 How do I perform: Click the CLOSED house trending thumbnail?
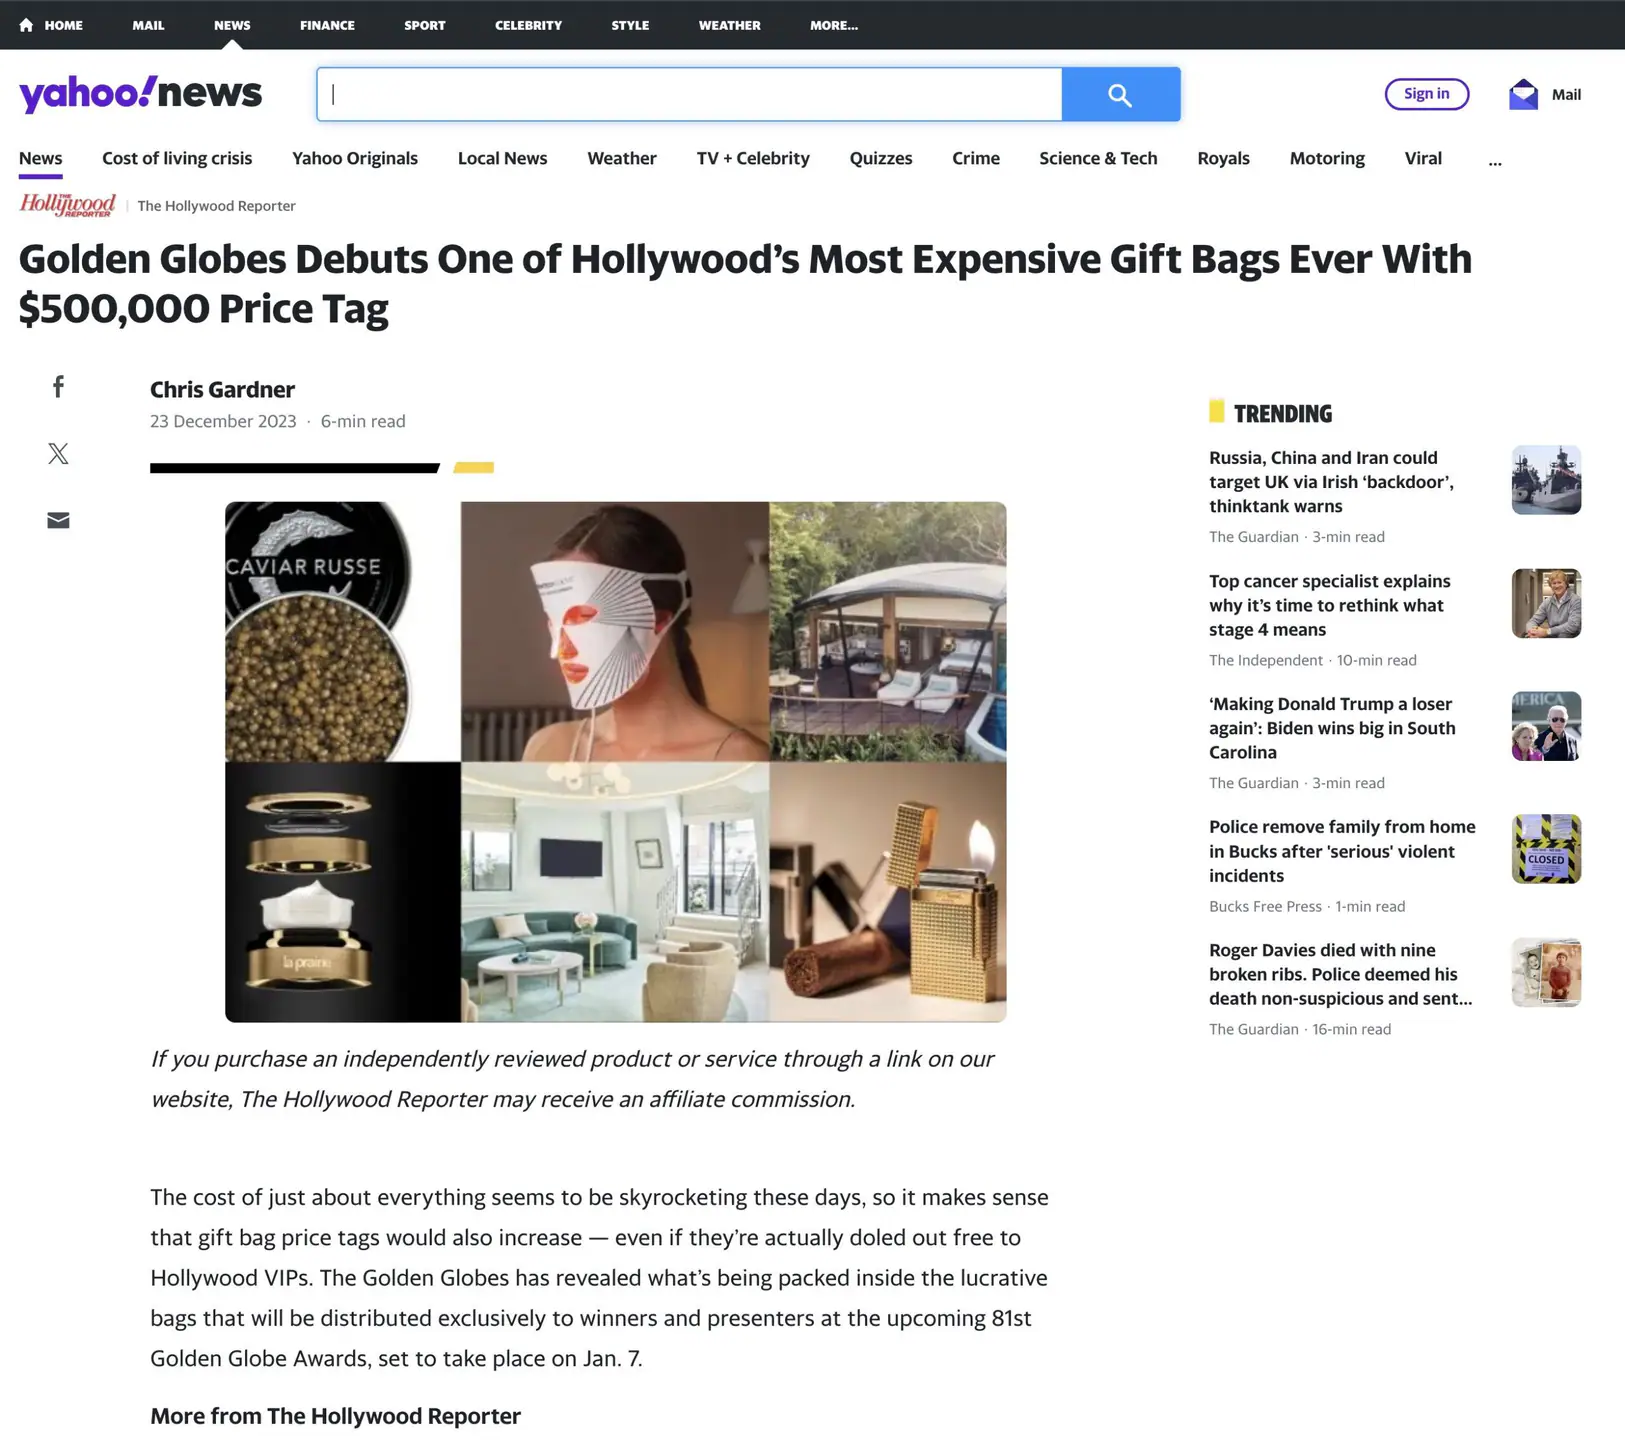[x=1545, y=849]
